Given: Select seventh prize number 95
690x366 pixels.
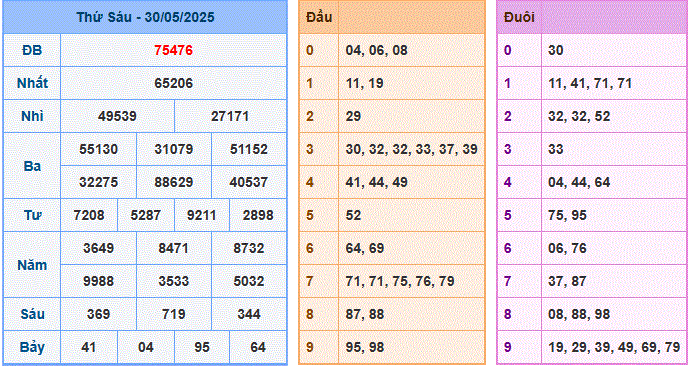Looking at the screenshot, I should click(202, 347).
